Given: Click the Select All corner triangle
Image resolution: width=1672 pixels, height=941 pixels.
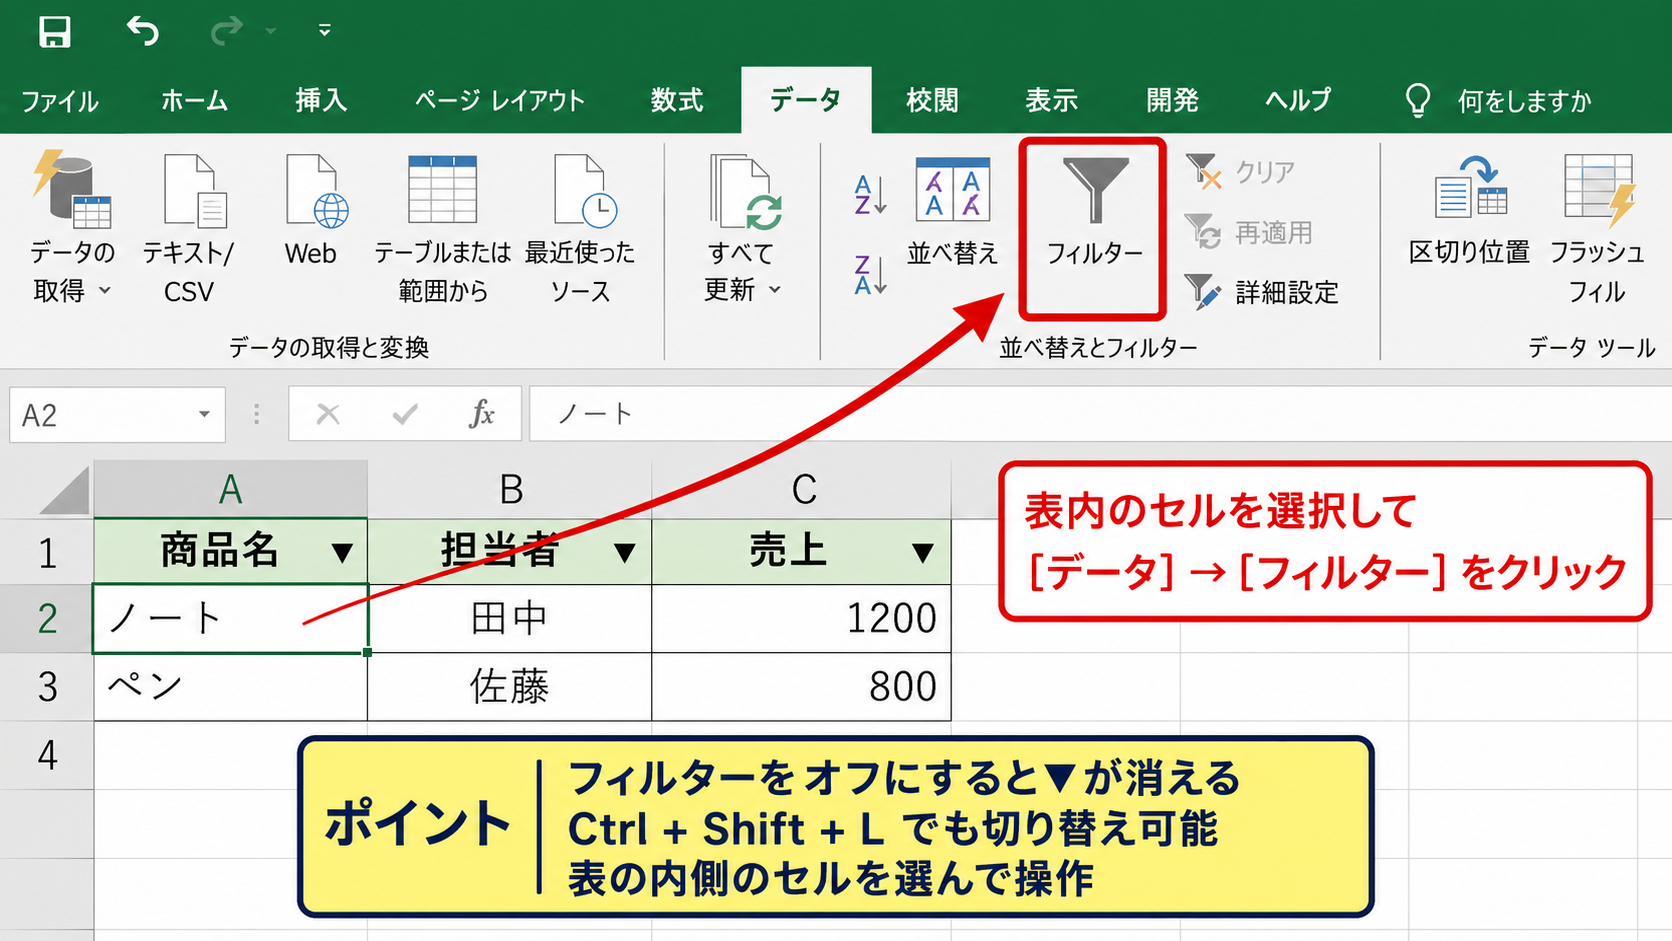Looking at the screenshot, I should pos(62,491).
